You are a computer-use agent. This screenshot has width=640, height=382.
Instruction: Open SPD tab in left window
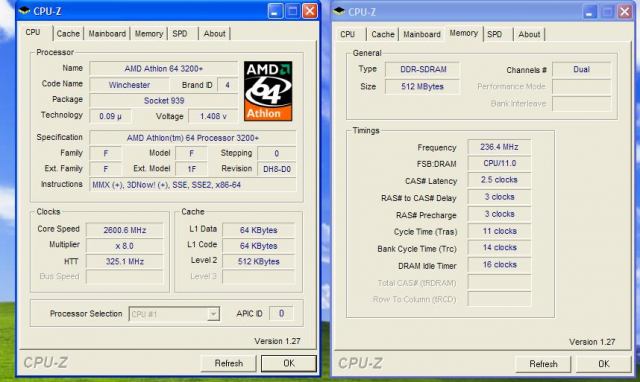pyautogui.click(x=180, y=33)
